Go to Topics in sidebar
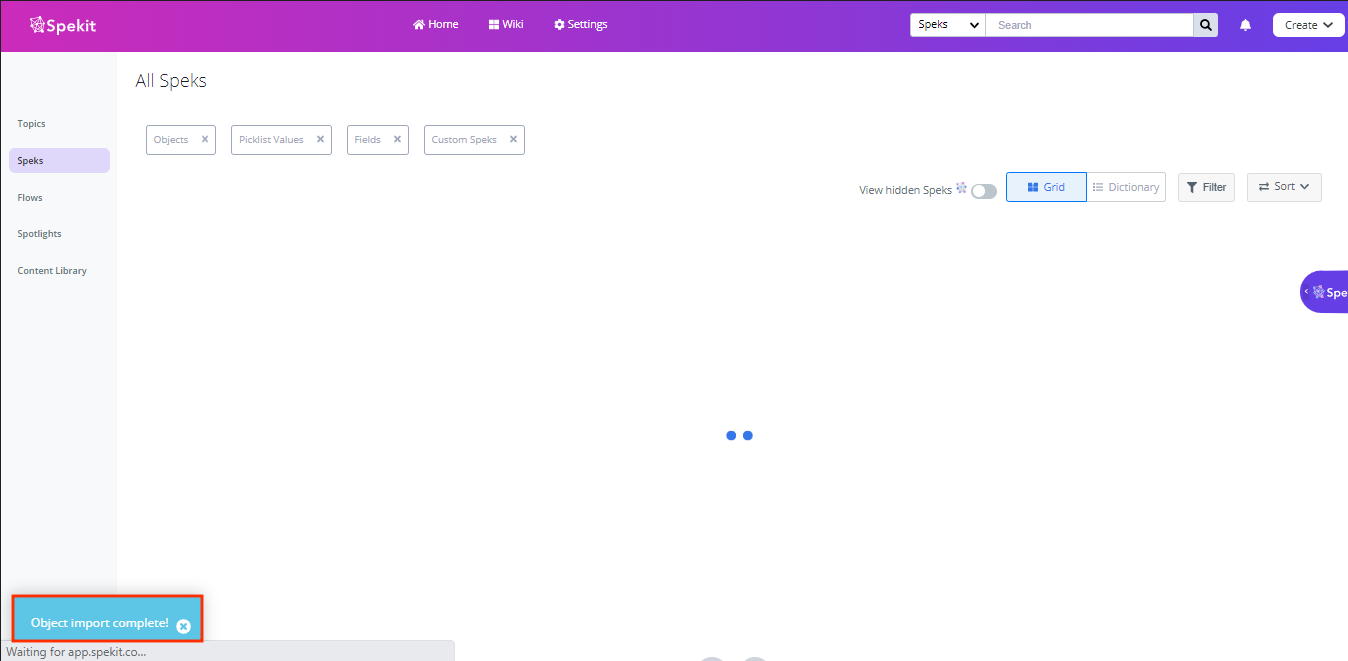Viewport: 1348px width, 661px height. (x=32, y=124)
